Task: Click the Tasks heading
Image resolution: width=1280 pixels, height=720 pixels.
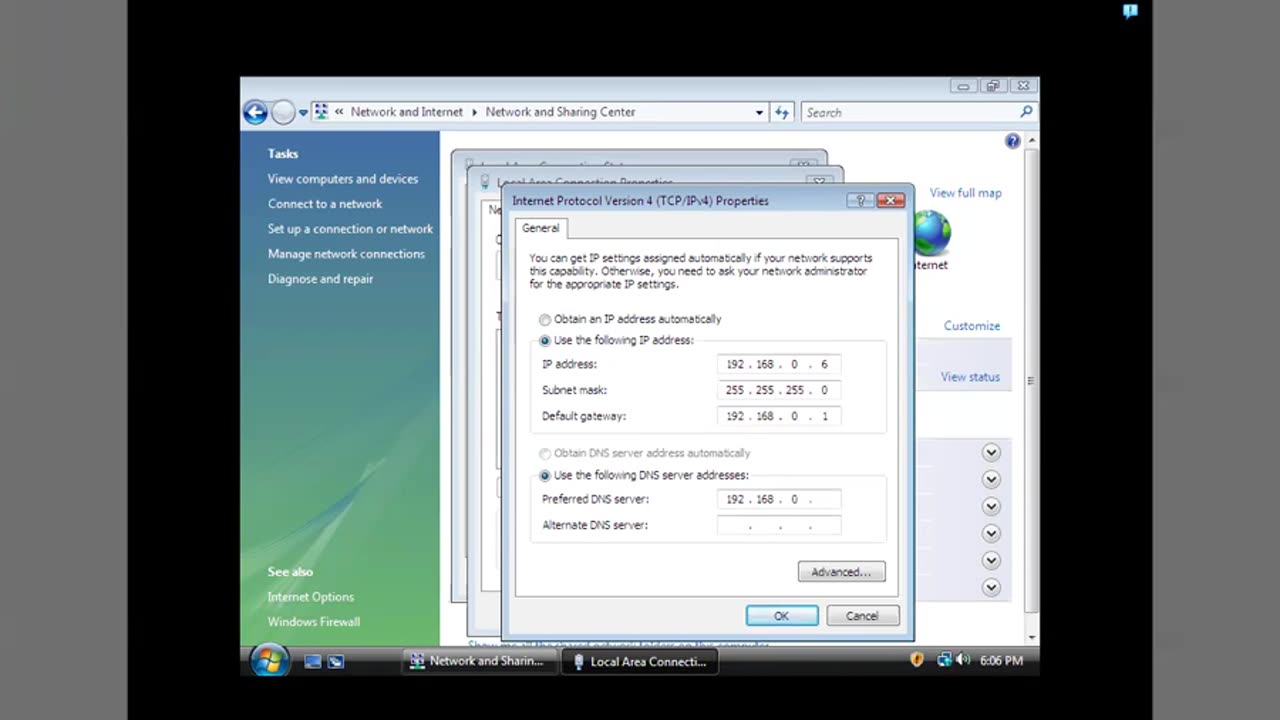Action: [283, 154]
